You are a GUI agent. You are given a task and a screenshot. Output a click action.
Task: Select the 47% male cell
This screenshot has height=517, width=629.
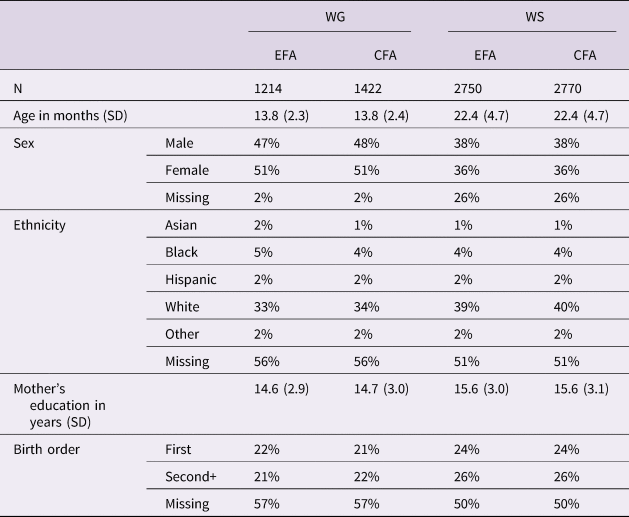(267, 144)
